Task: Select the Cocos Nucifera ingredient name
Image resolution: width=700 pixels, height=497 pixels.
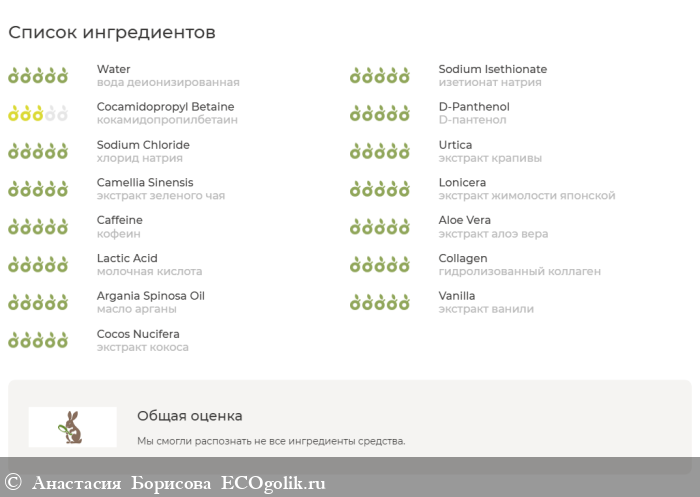Action: point(138,334)
